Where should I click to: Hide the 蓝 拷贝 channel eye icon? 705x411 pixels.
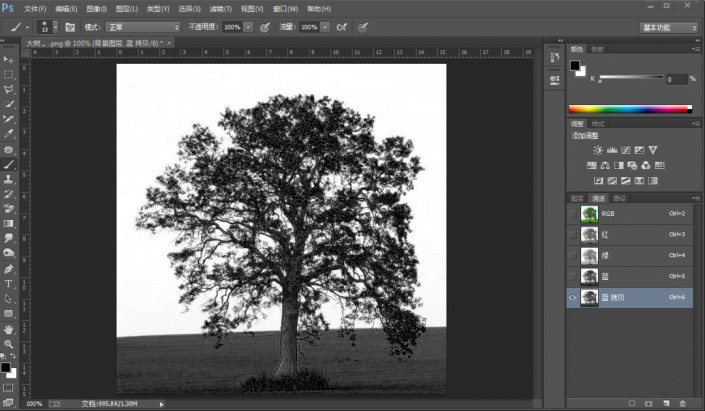tap(573, 297)
